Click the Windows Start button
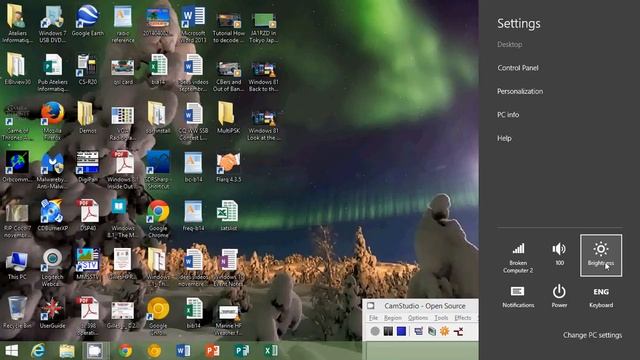 click(x=11, y=351)
